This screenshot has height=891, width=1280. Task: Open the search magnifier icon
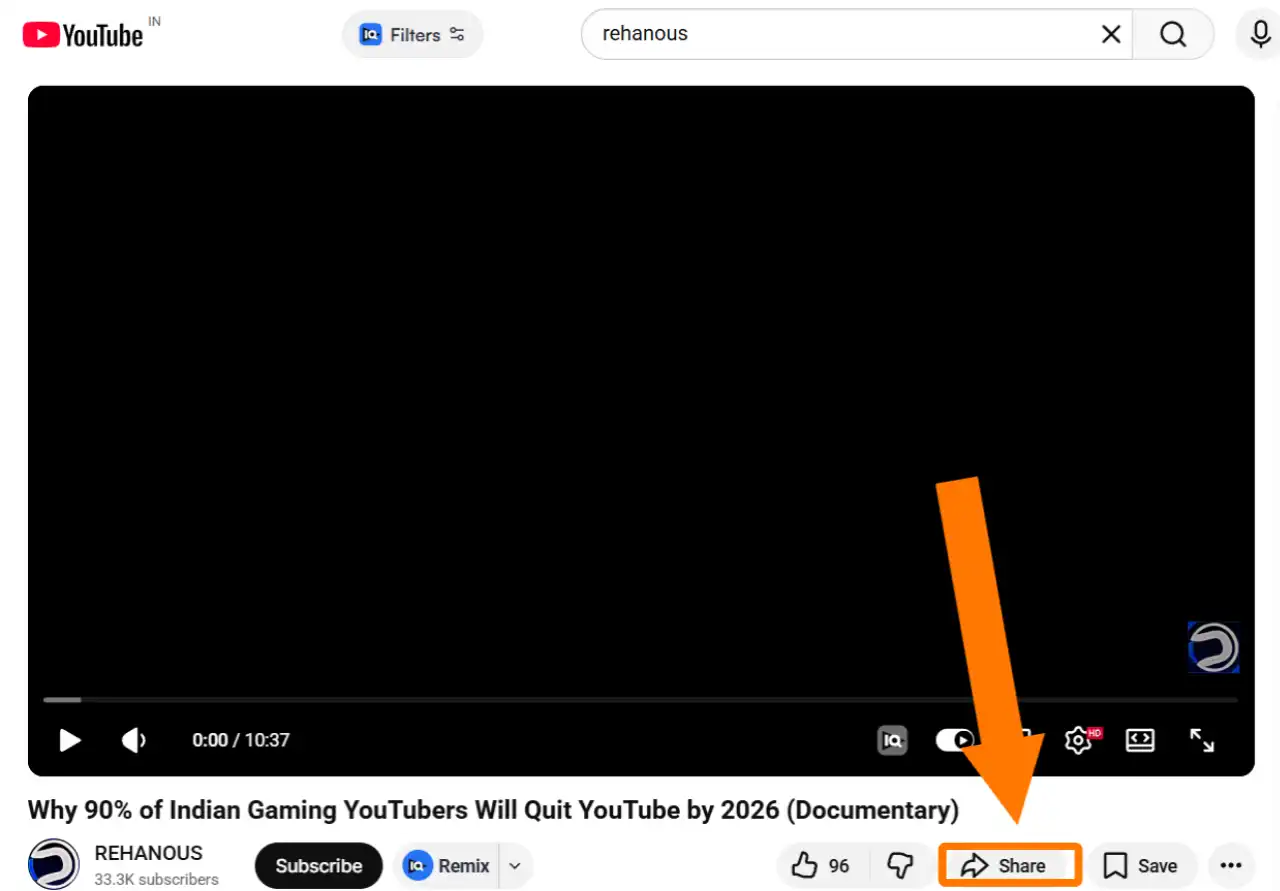1172,33
